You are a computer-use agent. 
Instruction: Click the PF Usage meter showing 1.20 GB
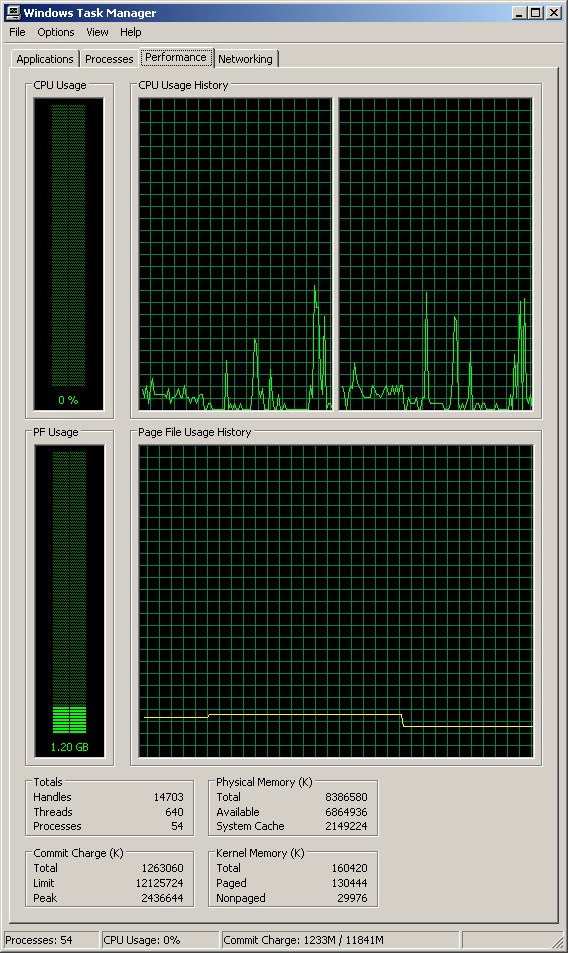tap(69, 601)
